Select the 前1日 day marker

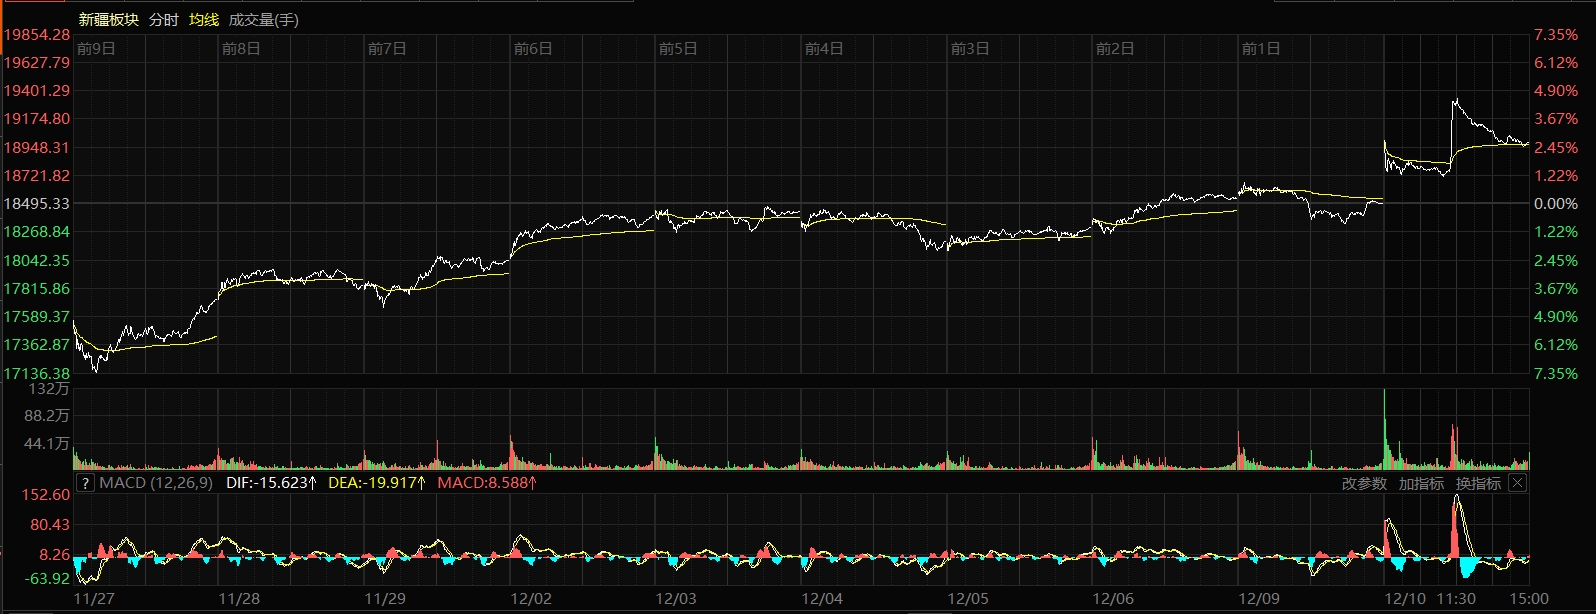tap(1261, 48)
